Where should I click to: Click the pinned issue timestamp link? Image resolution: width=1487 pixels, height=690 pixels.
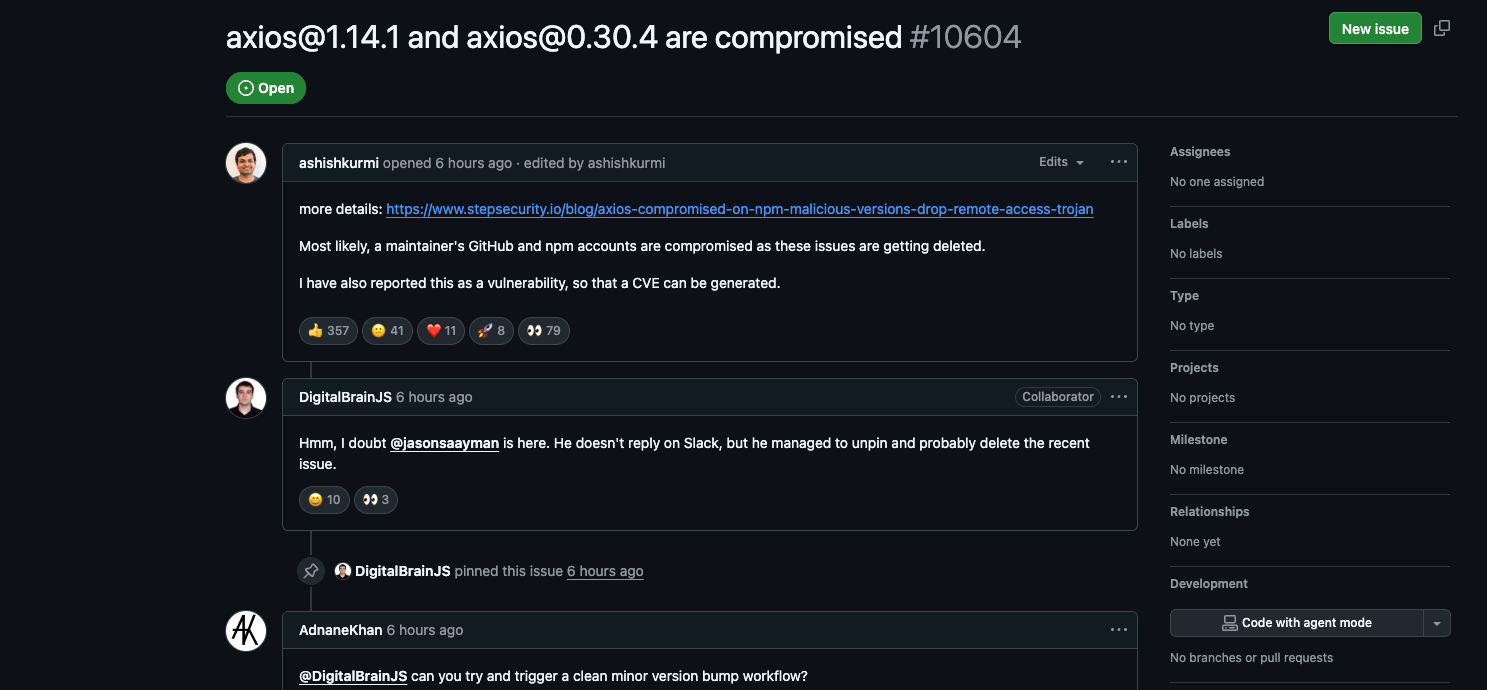coord(605,570)
